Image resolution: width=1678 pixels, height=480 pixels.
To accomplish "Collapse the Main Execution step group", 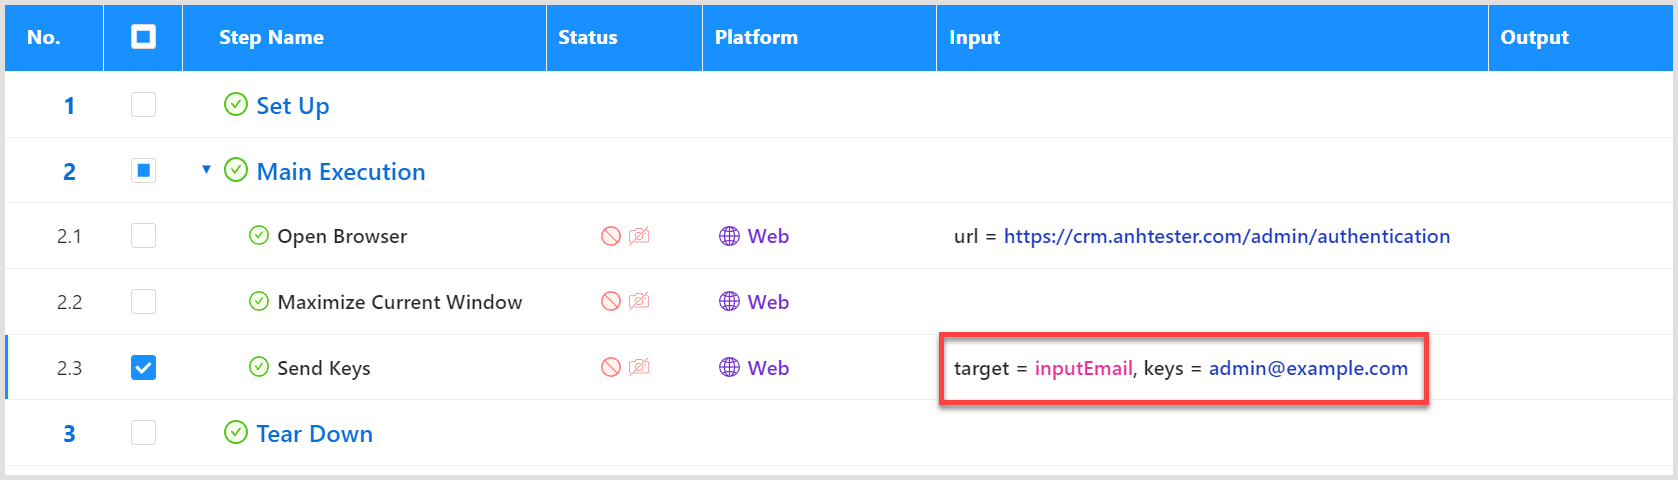I will click(x=207, y=170).
